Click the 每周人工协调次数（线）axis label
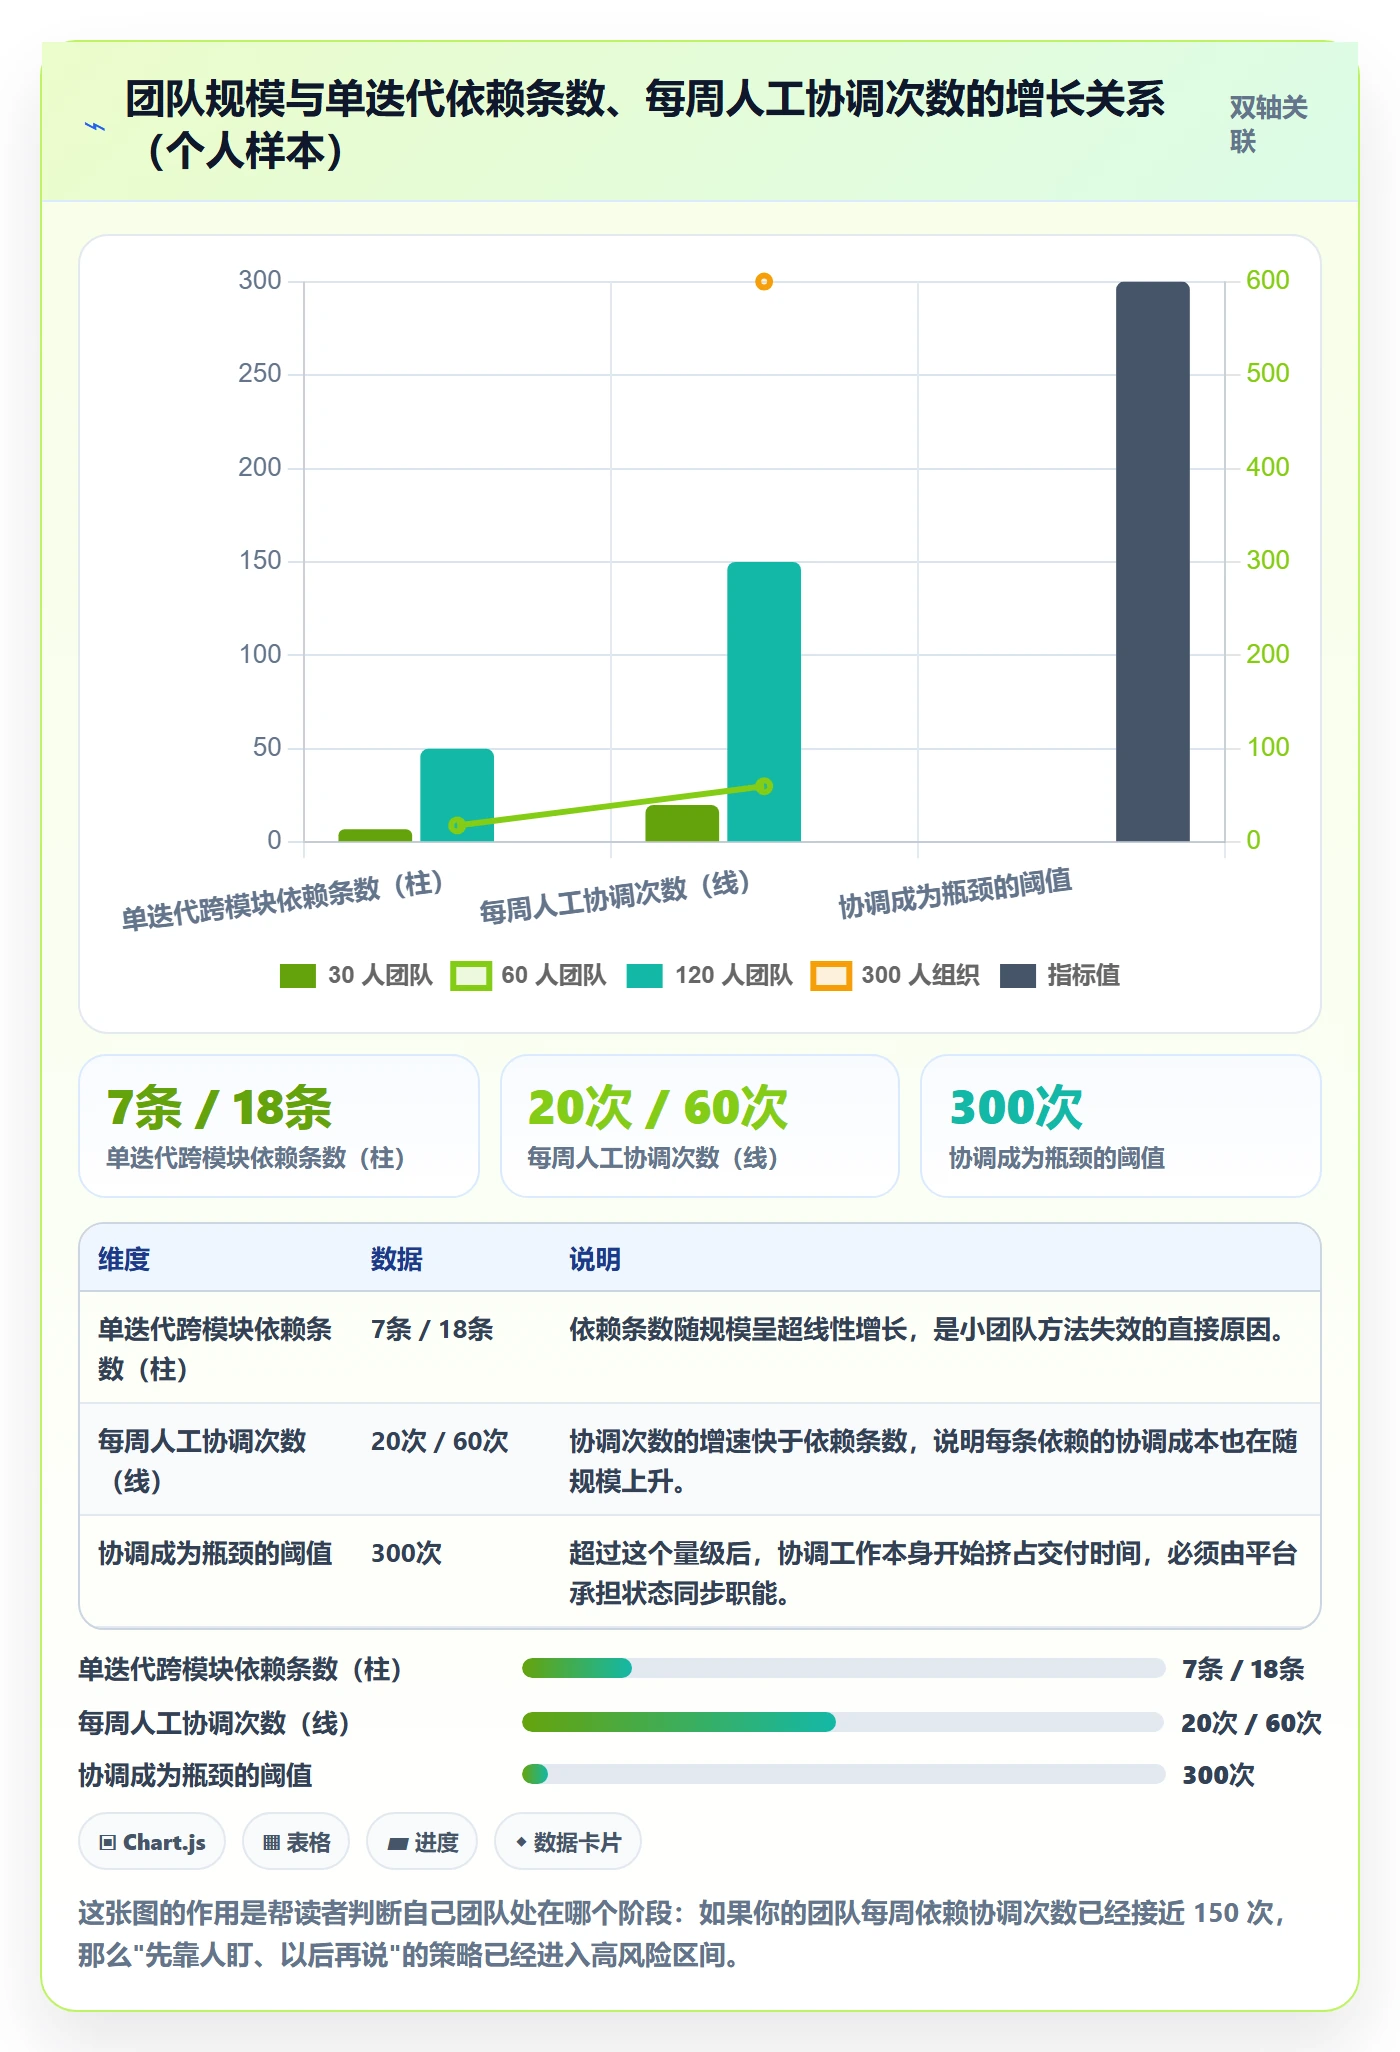 coord(615,897)
